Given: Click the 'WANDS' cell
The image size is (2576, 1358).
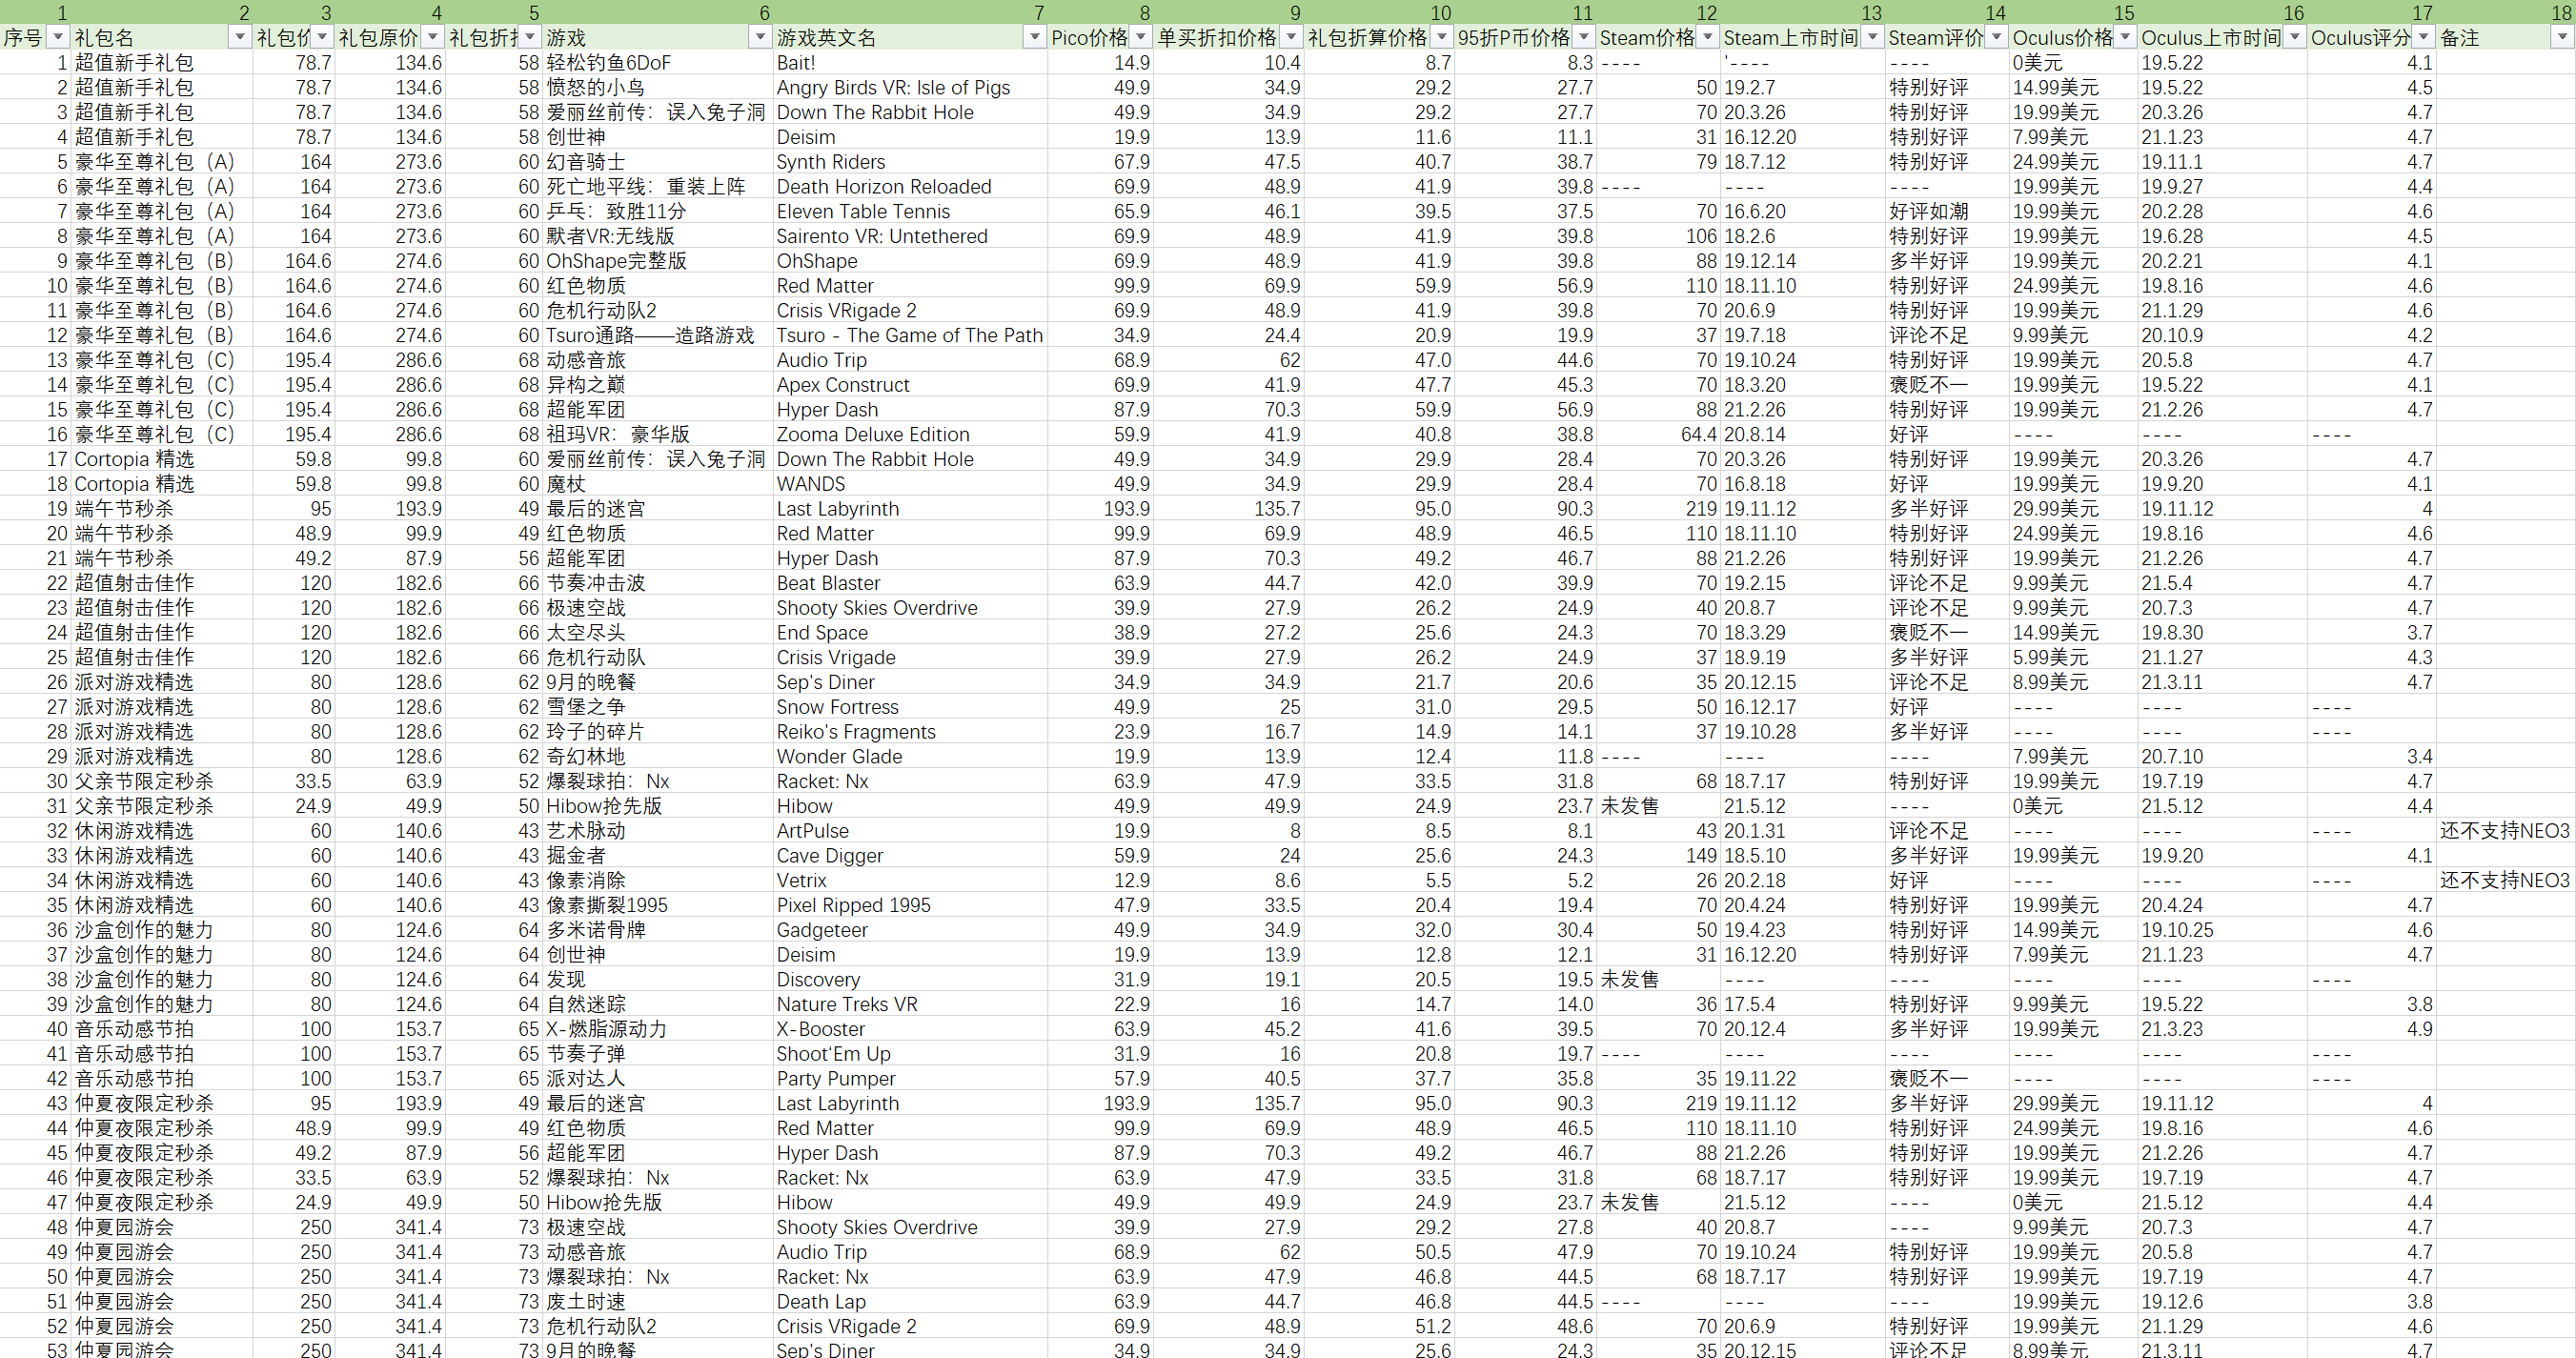Looking at the screenshot, I should pos(910,483).
